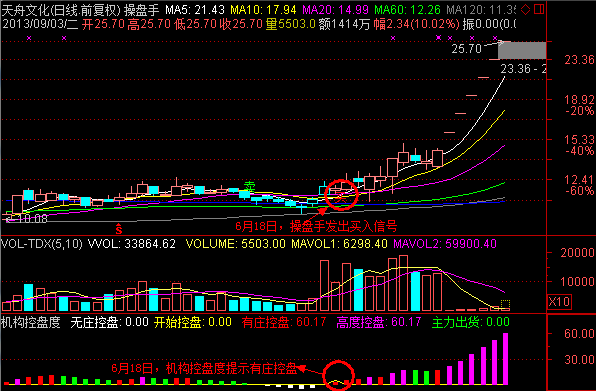Select the red S marker below candles

119,229
